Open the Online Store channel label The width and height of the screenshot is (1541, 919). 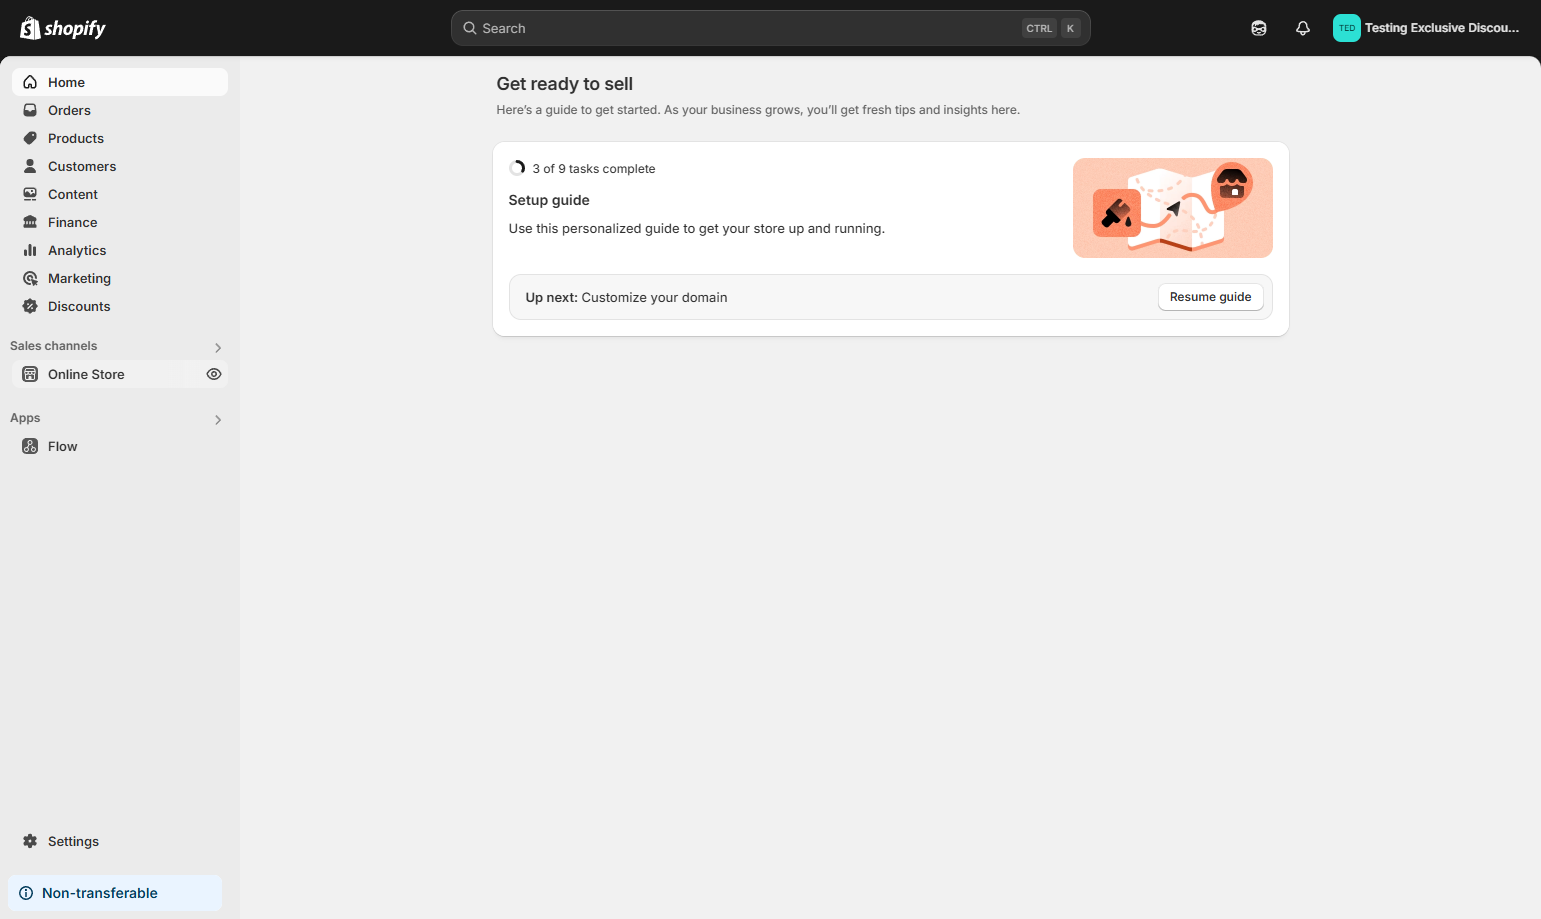(86, 374)
